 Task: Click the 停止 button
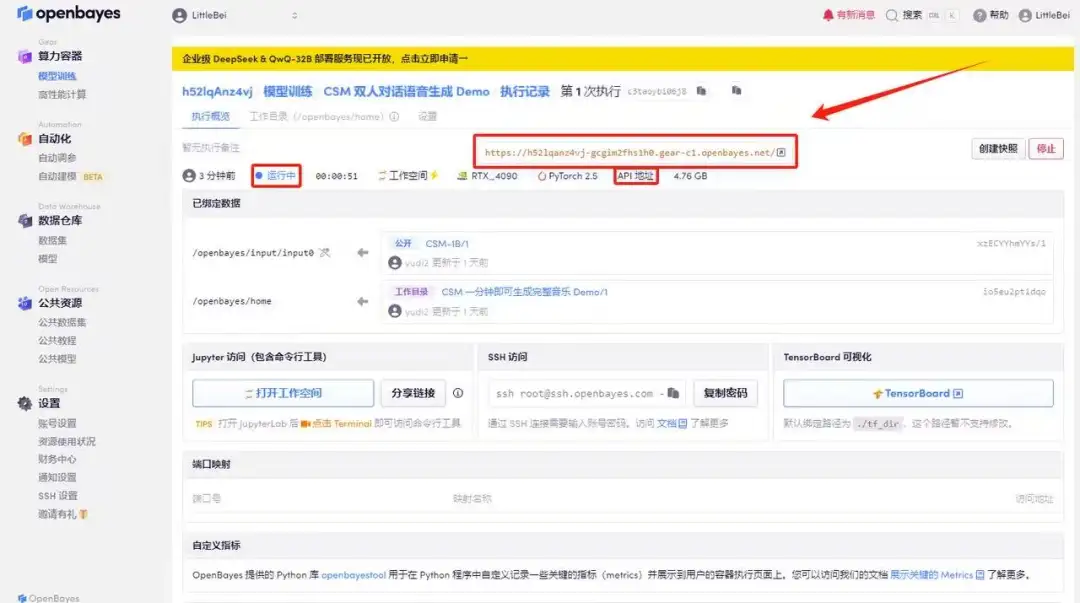(x=1046, y=149)
